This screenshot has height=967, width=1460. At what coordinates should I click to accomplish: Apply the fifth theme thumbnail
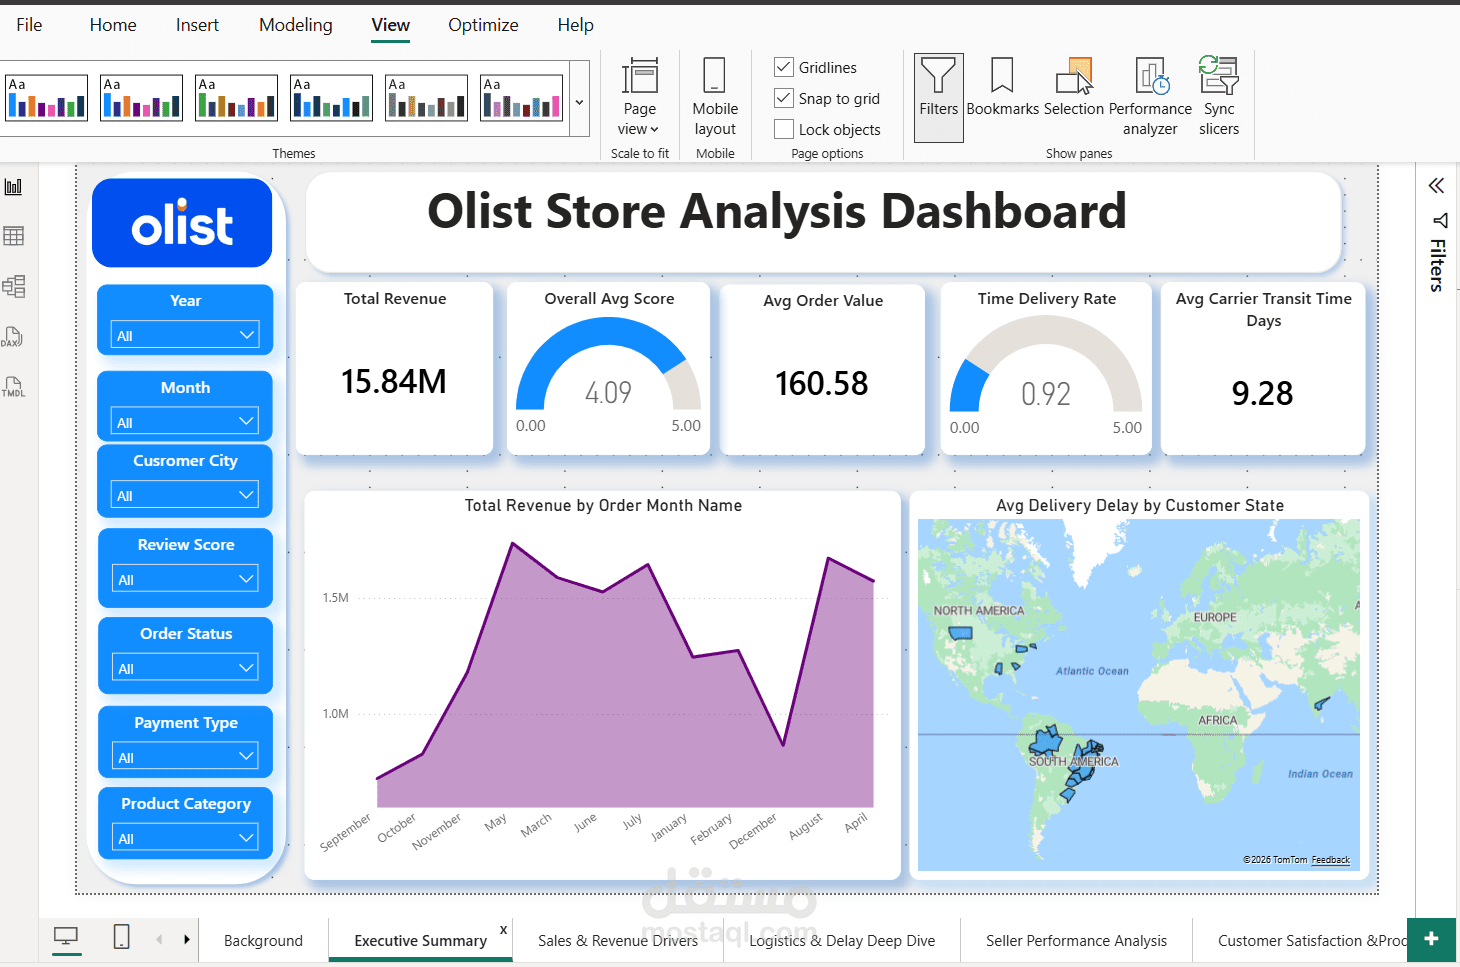click(x=426, y=98)
